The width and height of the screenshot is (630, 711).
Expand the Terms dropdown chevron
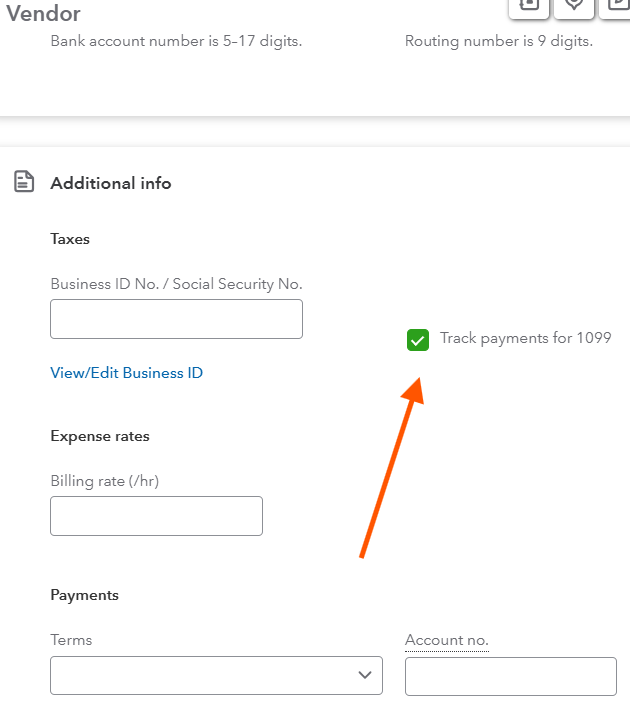click(364, 675)
